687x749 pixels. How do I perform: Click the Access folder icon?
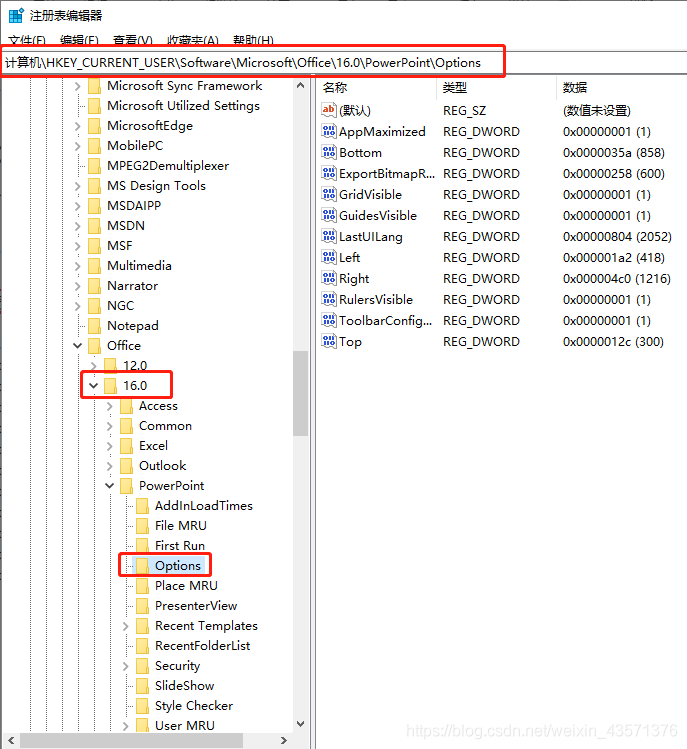(127, 406)
